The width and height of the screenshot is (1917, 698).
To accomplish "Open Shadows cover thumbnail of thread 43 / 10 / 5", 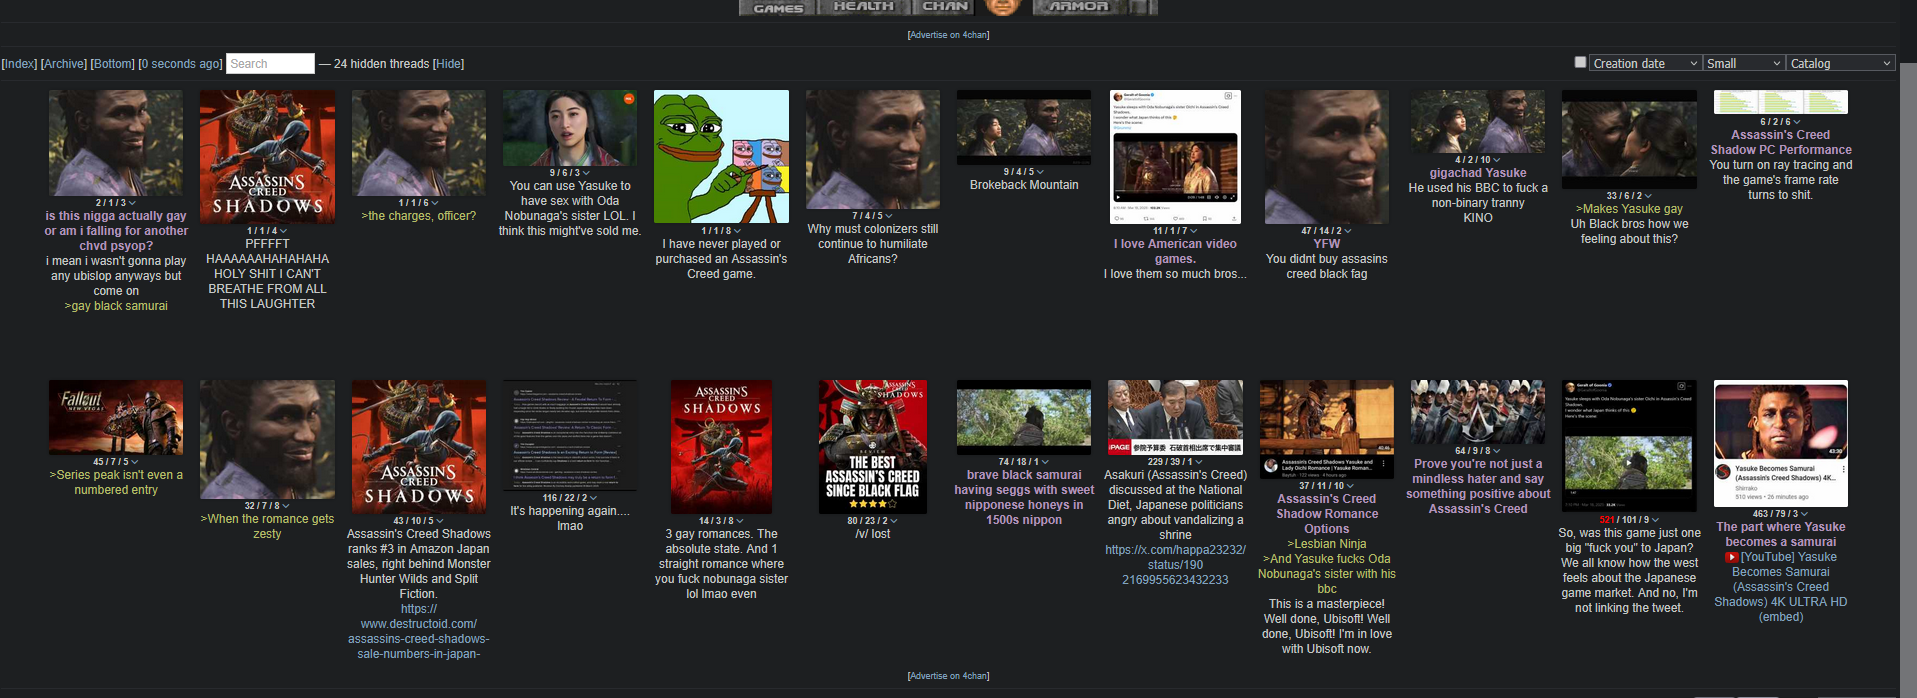I will pyautogui.click(x=419, y=446).
